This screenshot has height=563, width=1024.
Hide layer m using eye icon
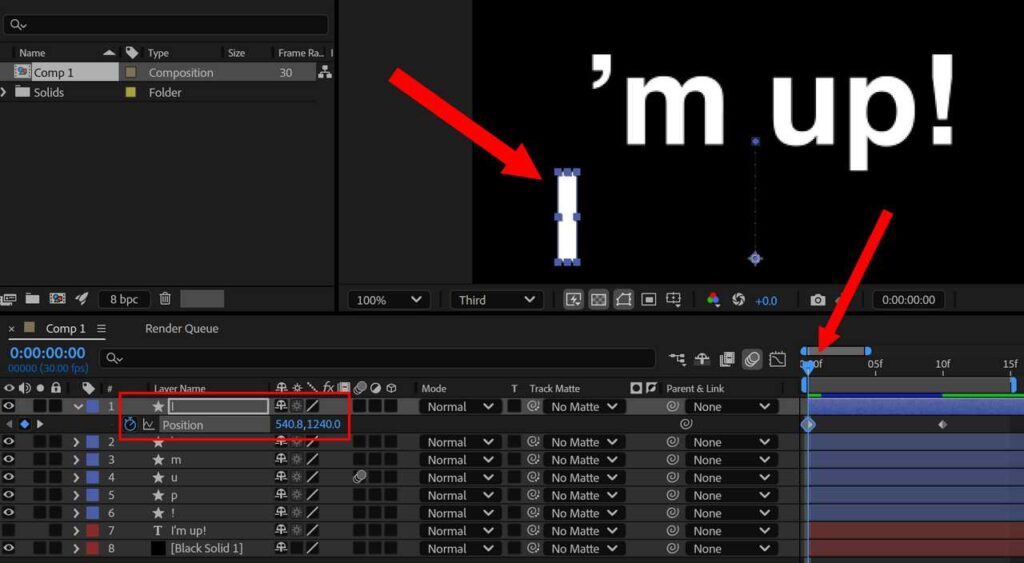click(x=8, y=460)
